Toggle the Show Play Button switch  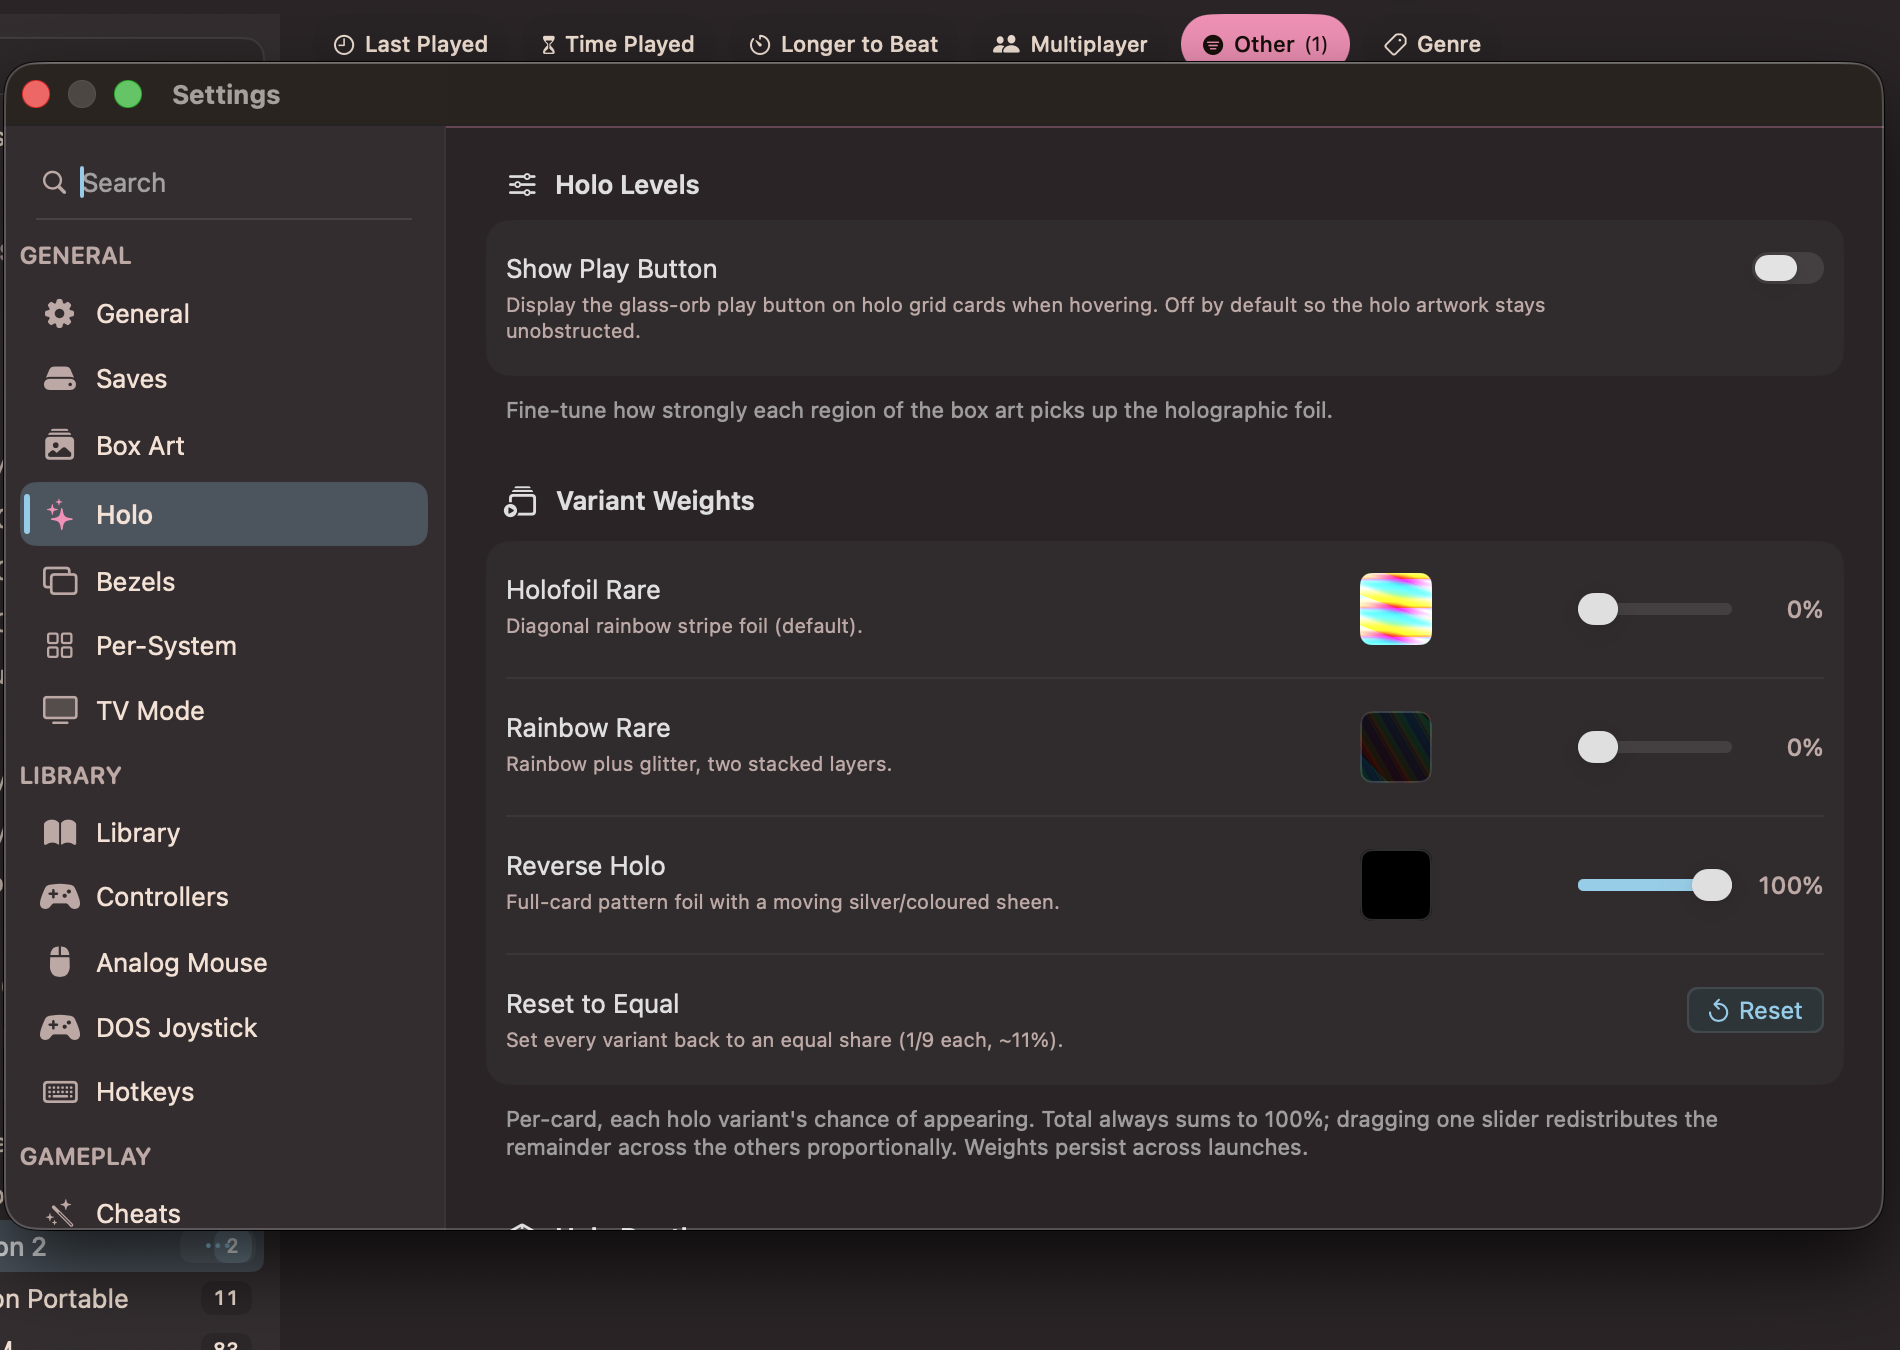coord(1788,268)
